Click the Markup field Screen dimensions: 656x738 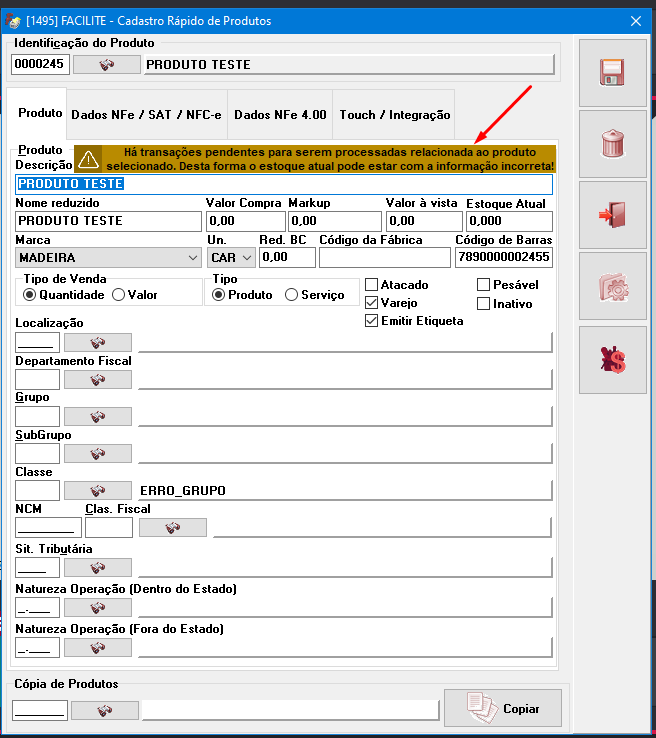pos(335,221)
